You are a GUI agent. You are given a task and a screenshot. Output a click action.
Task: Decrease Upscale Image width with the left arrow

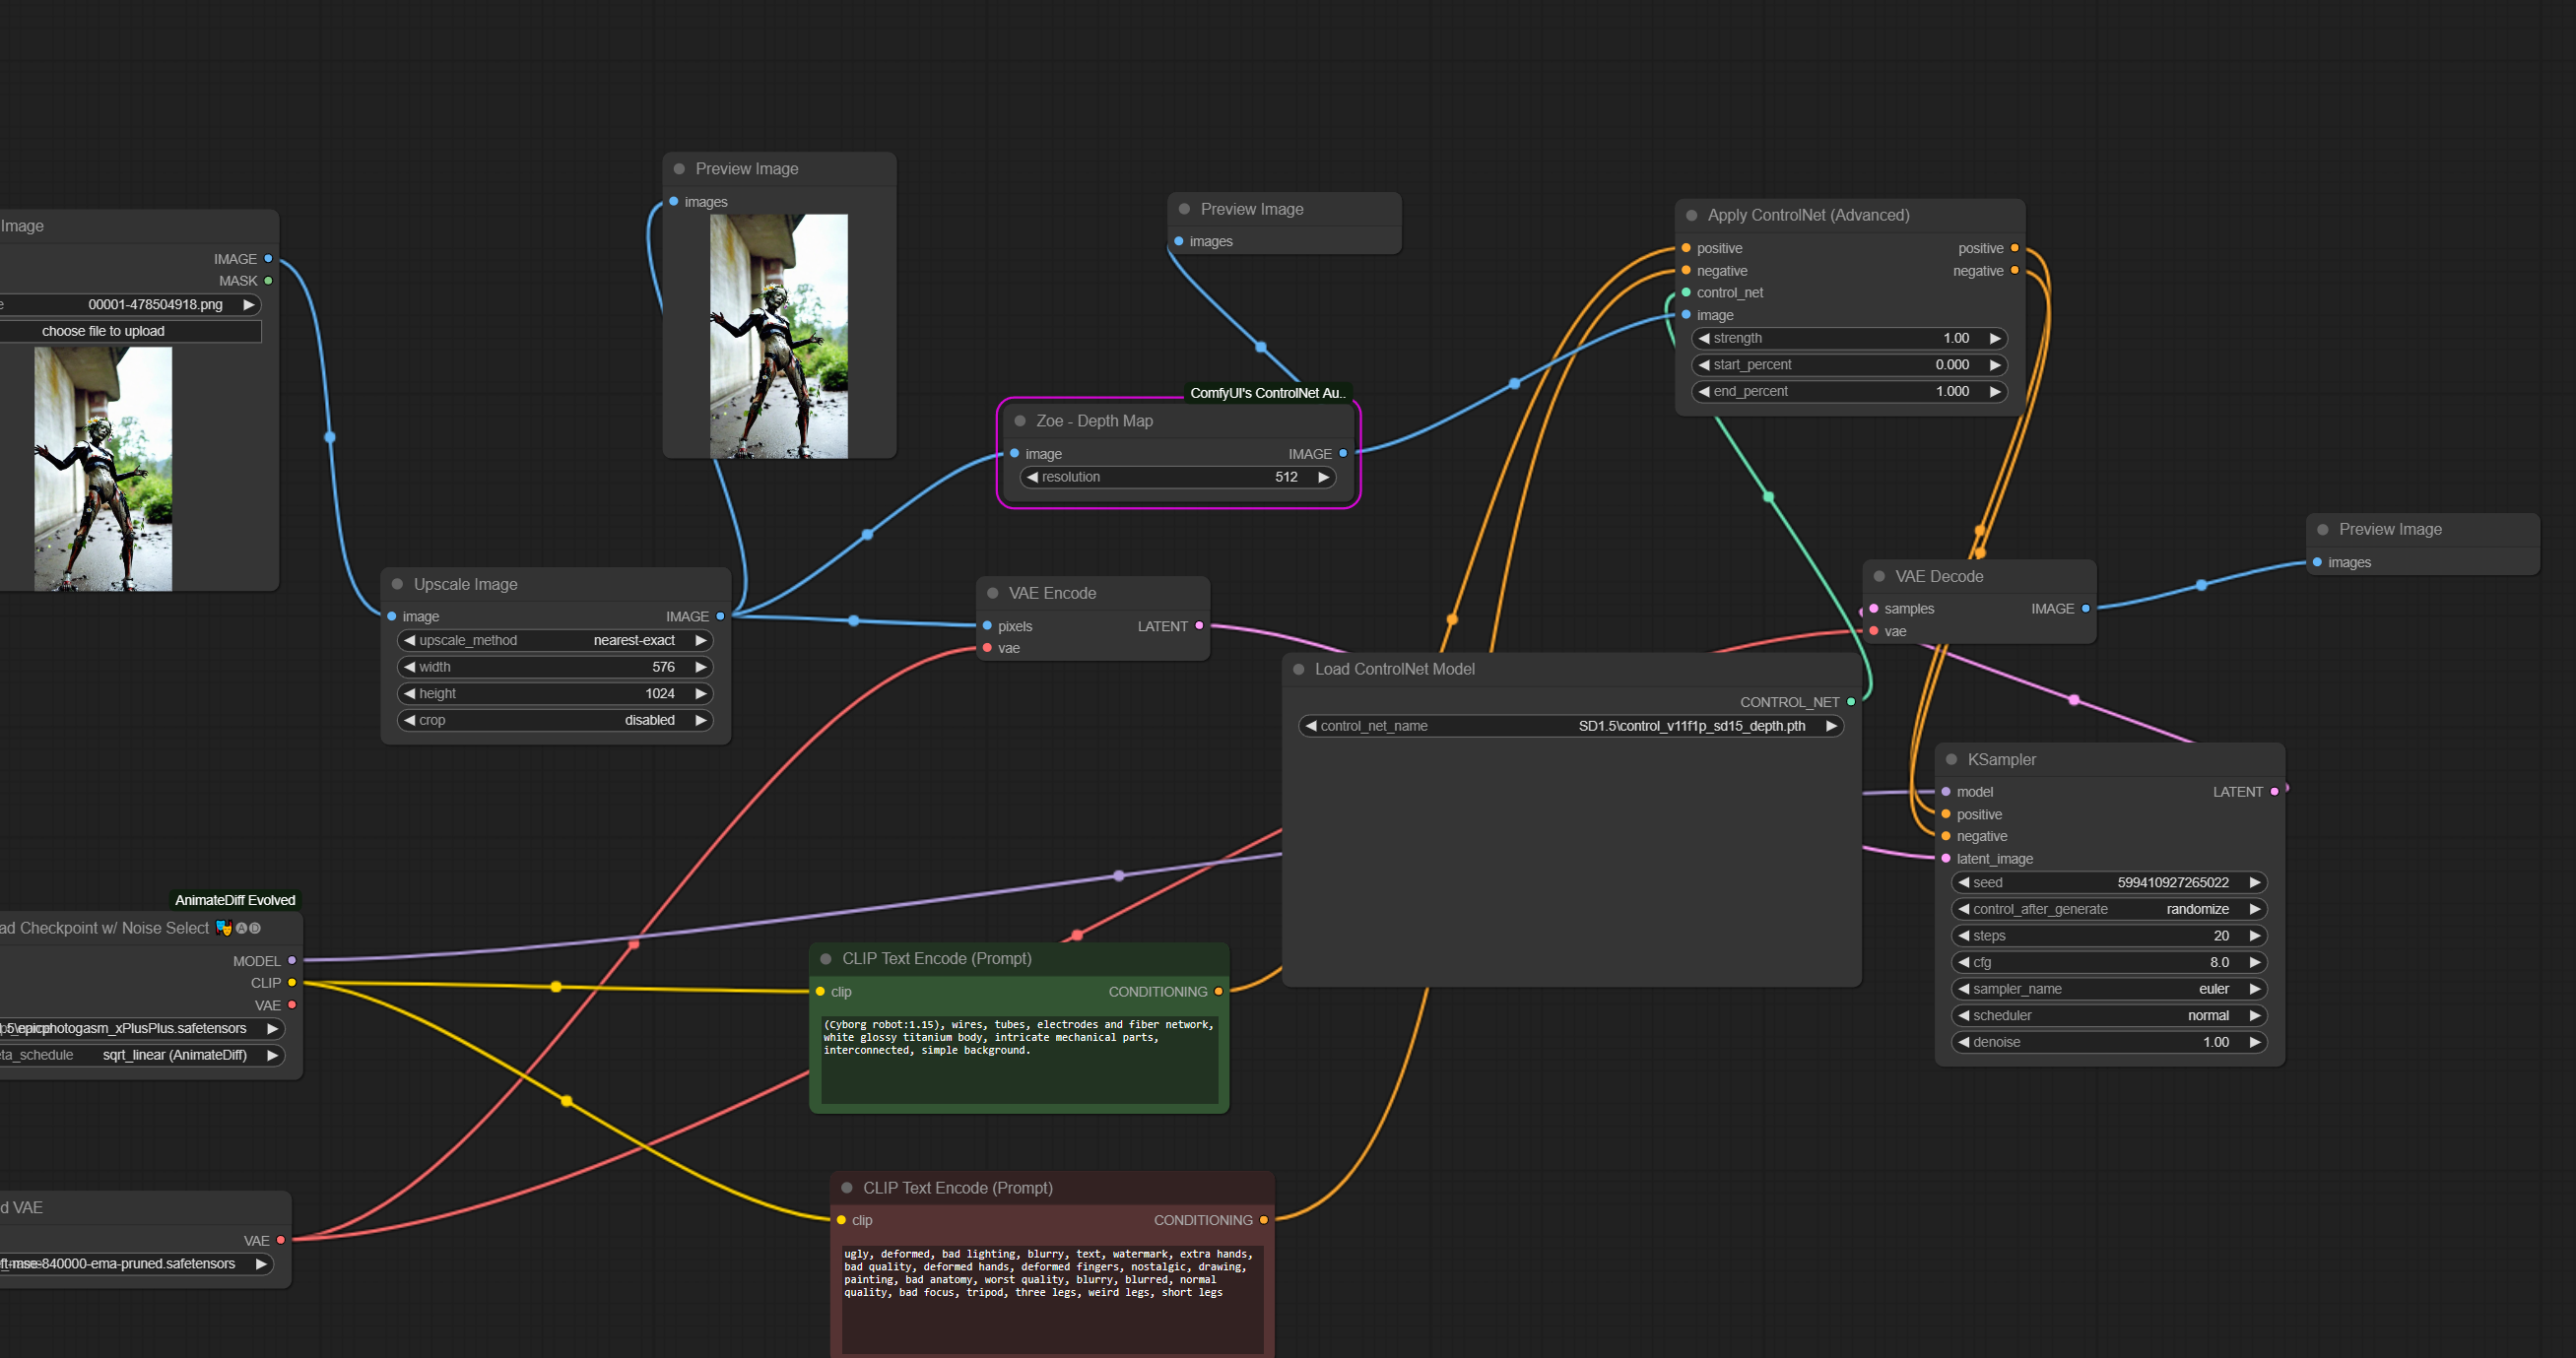pos(409,667)
